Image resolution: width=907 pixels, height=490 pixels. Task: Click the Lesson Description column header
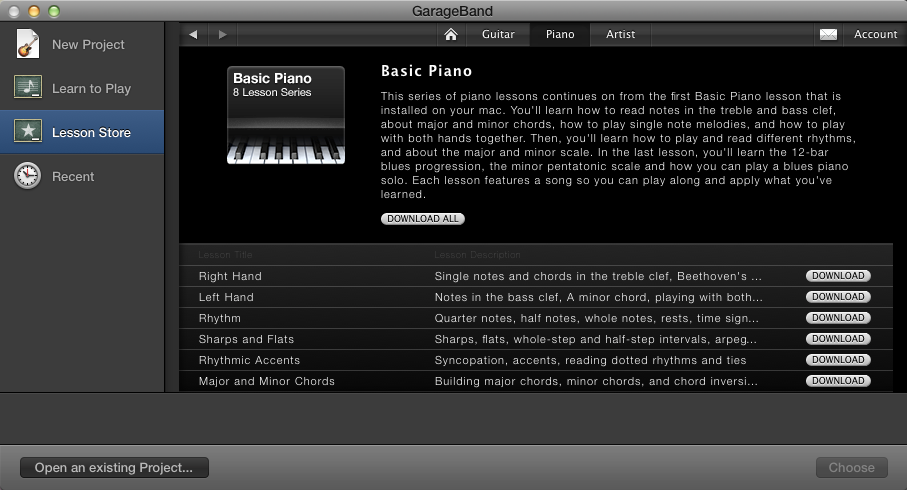click(x=477, y=255)
